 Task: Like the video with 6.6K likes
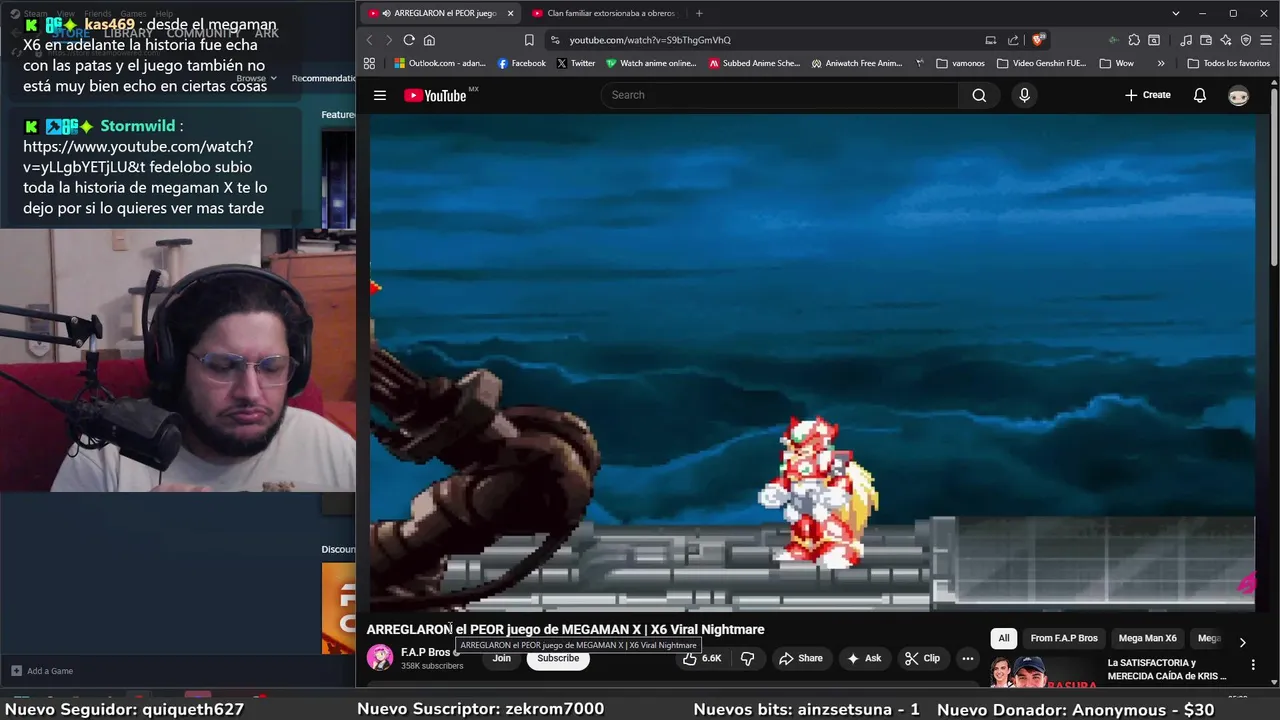[x=703, y=658]
